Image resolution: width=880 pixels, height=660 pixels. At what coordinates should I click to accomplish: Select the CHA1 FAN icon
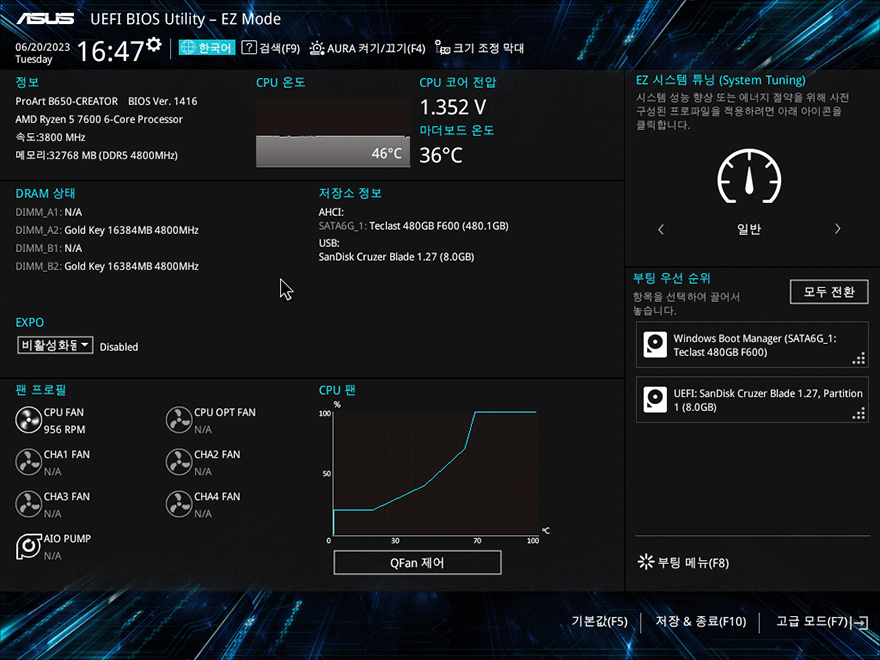28,462
